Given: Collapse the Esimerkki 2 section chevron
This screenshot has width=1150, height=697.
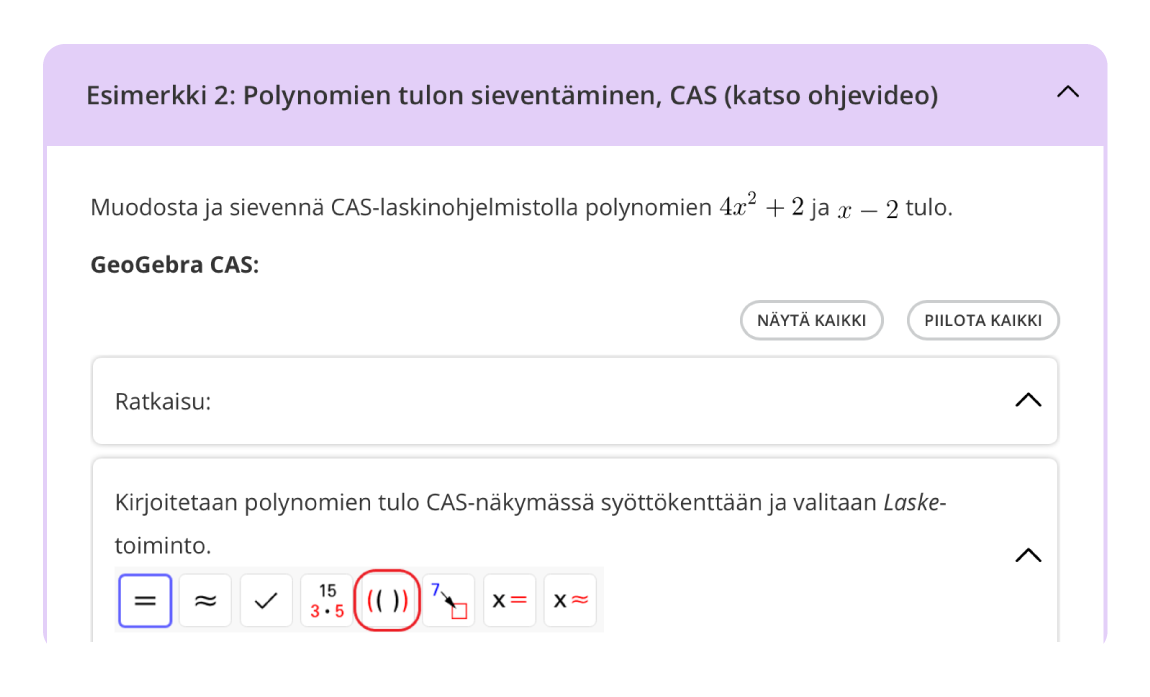Looking at the screenshot, I should pos(1068,92).
